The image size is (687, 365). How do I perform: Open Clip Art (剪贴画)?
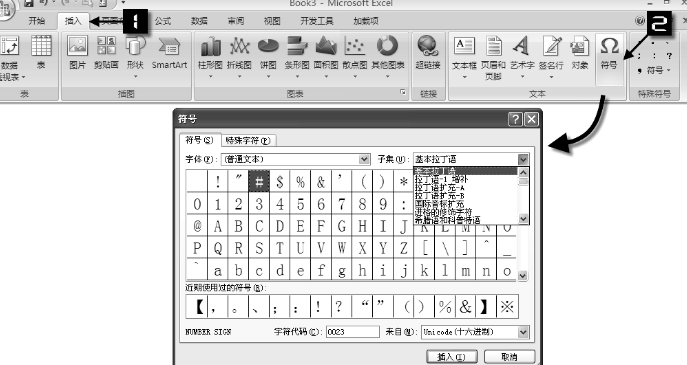106,53
